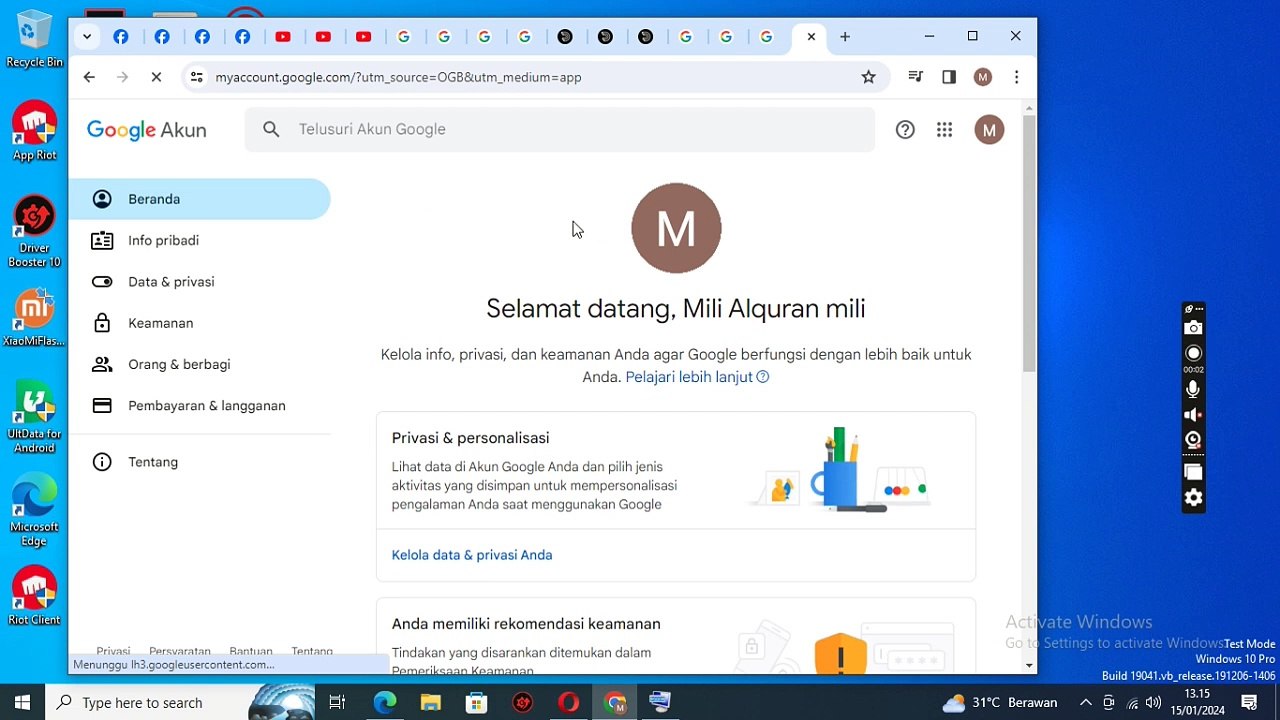Select the Riot Client desktop shortcut
Viewport: 1280px width, 720px height.
tap(34, 597)
